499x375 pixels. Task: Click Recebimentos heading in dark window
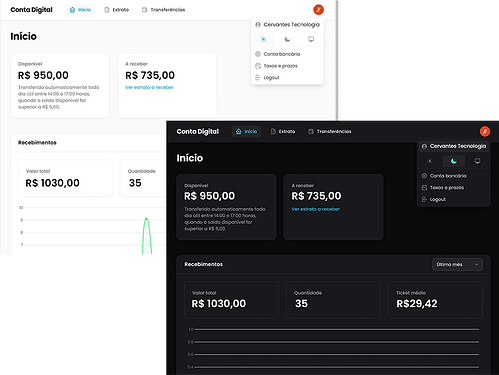tap(204, 264)
